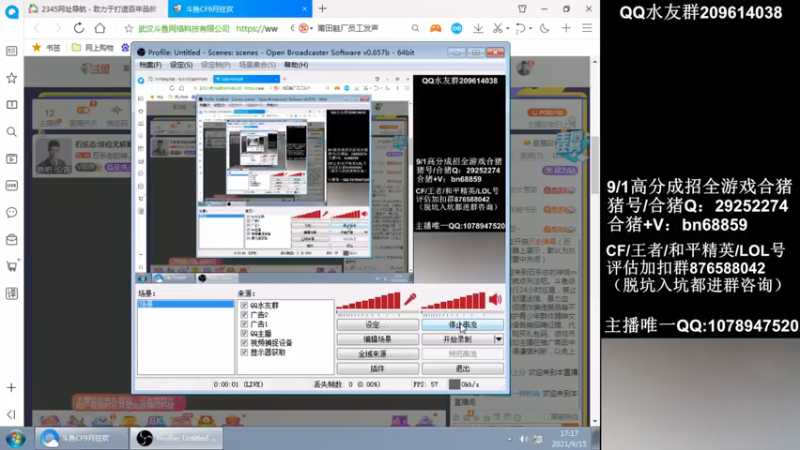Uncheck the QQ水友群 source
This screenshot has width=800, height=450.
point(244,305)
